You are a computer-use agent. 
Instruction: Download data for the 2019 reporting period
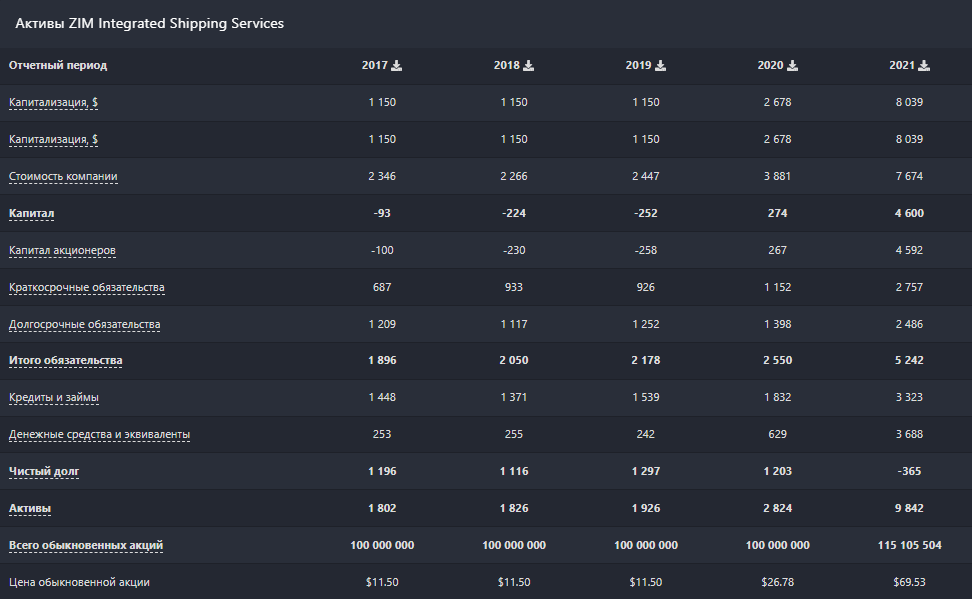tap(661, 64)
